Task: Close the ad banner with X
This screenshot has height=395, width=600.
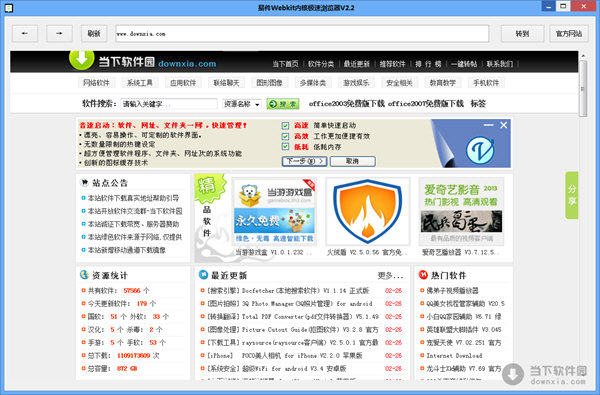Action: pyautogui.click(x=504, y=125)
